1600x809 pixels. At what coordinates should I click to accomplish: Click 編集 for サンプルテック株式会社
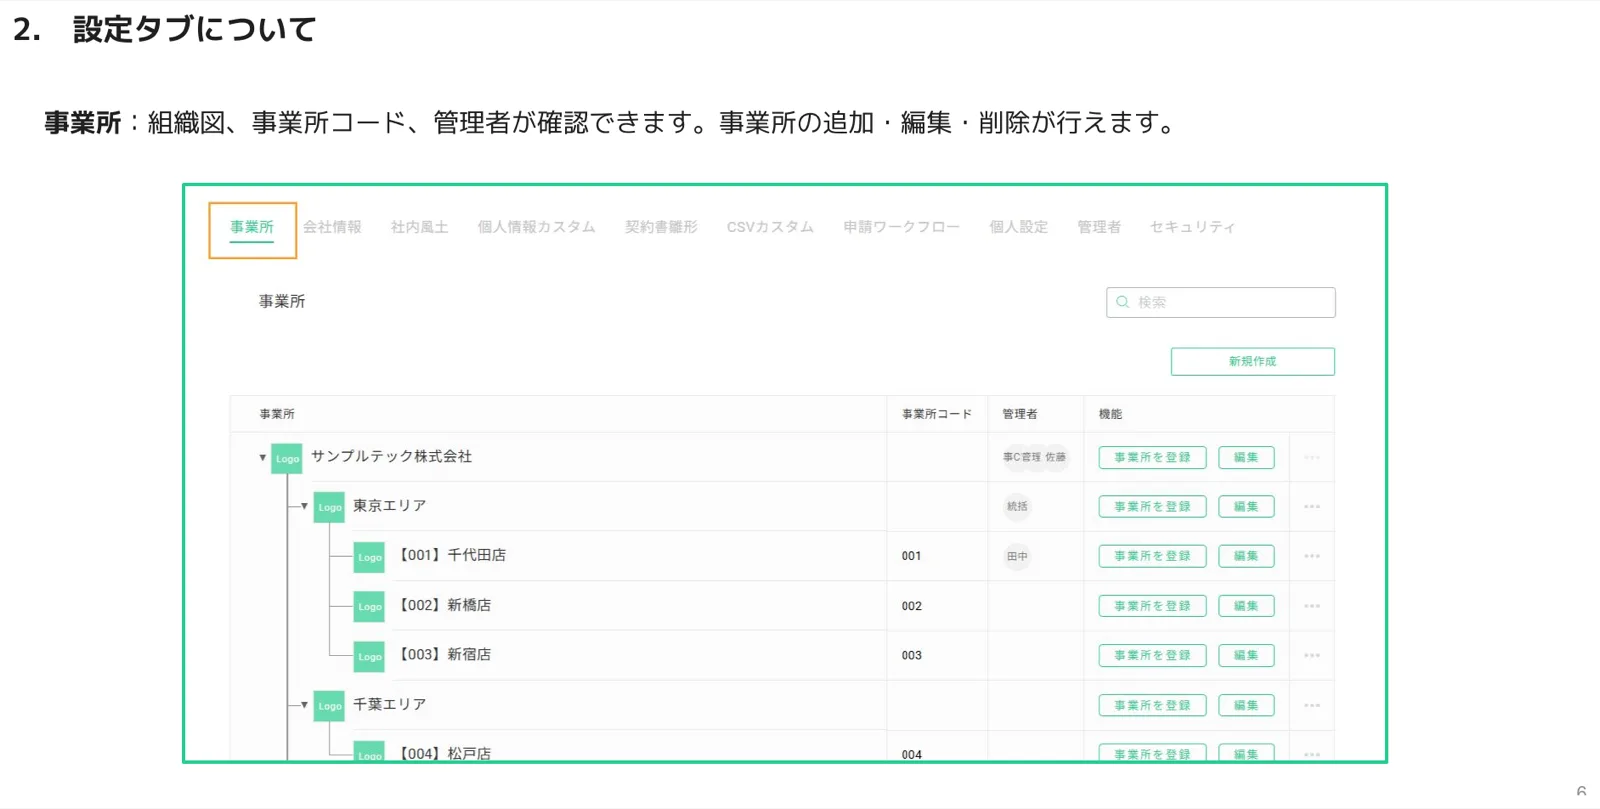1246,457
